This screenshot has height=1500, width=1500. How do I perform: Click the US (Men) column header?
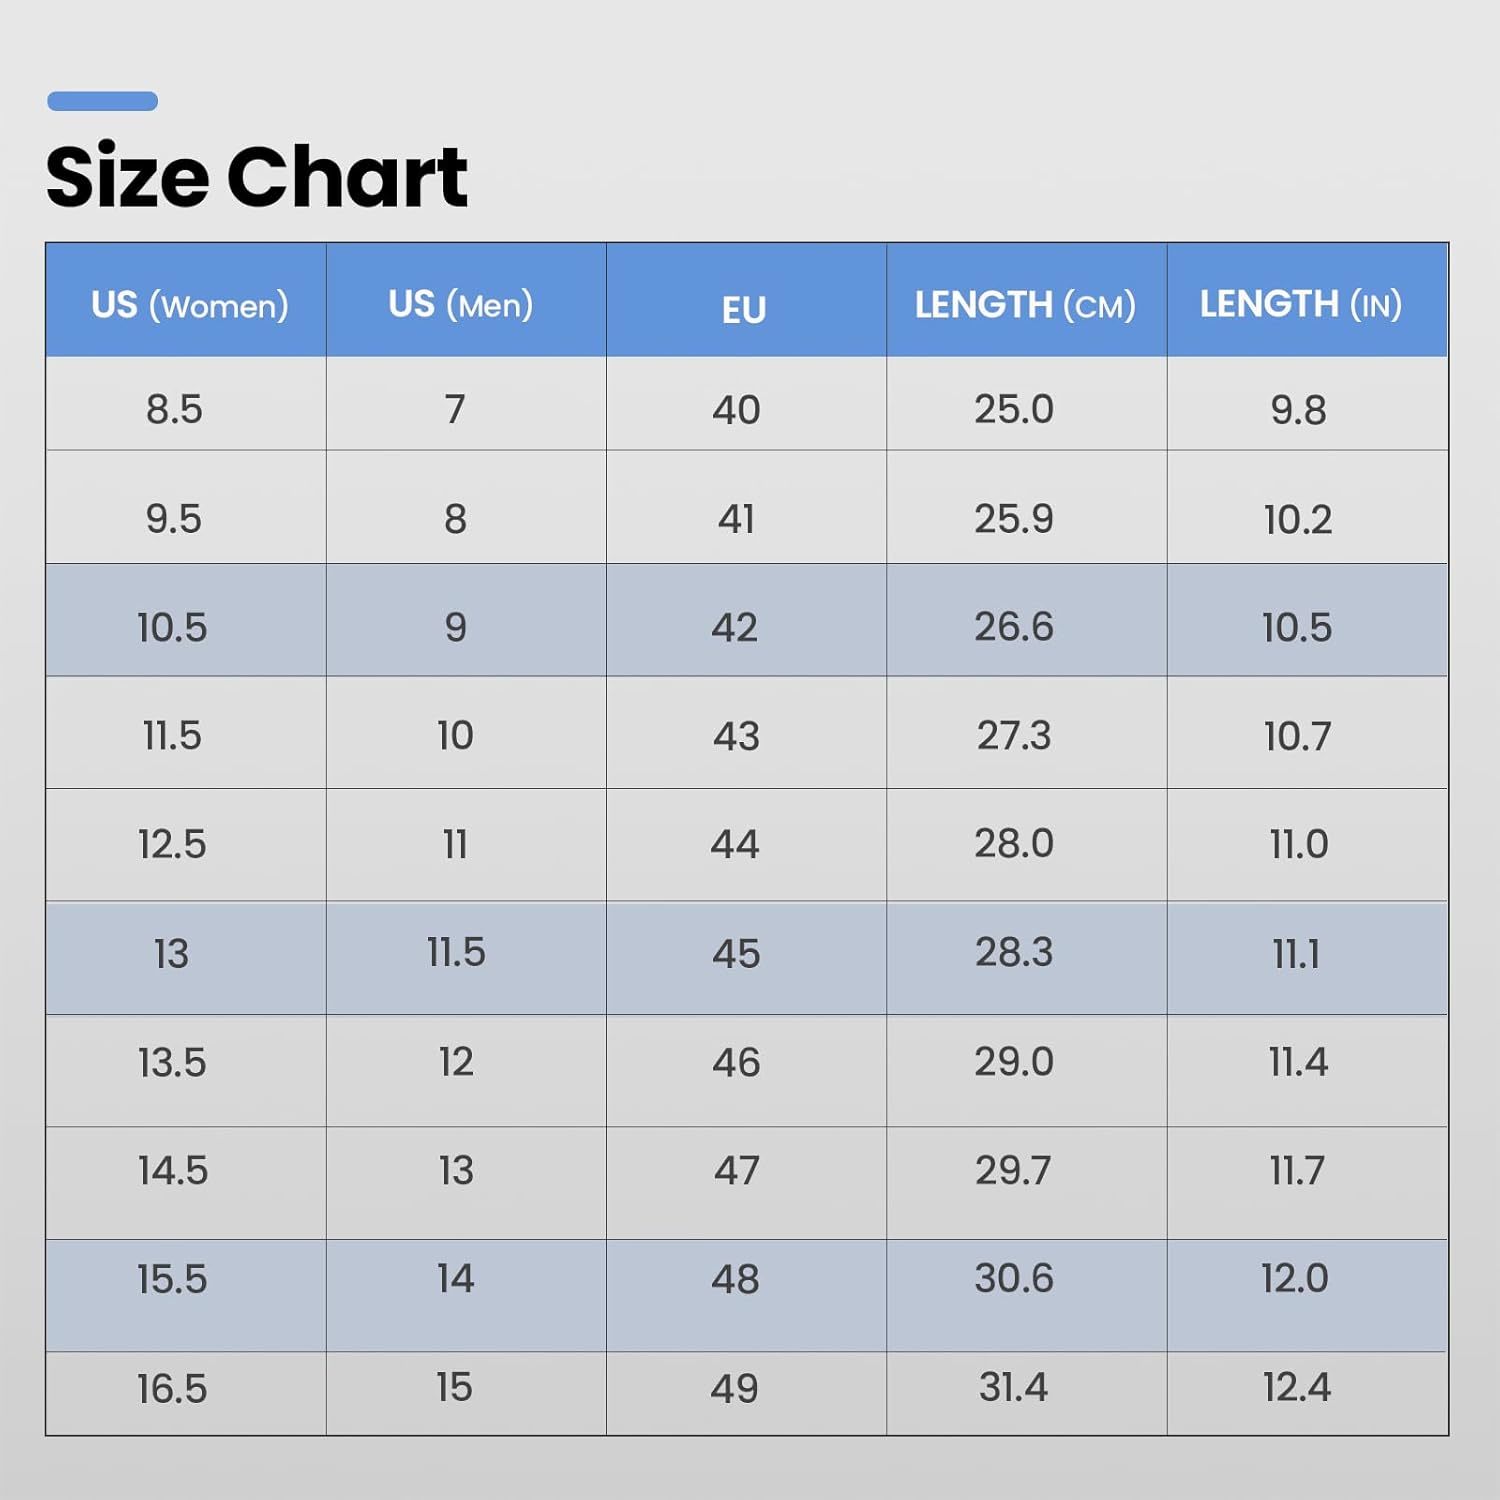tap(466, 300)
